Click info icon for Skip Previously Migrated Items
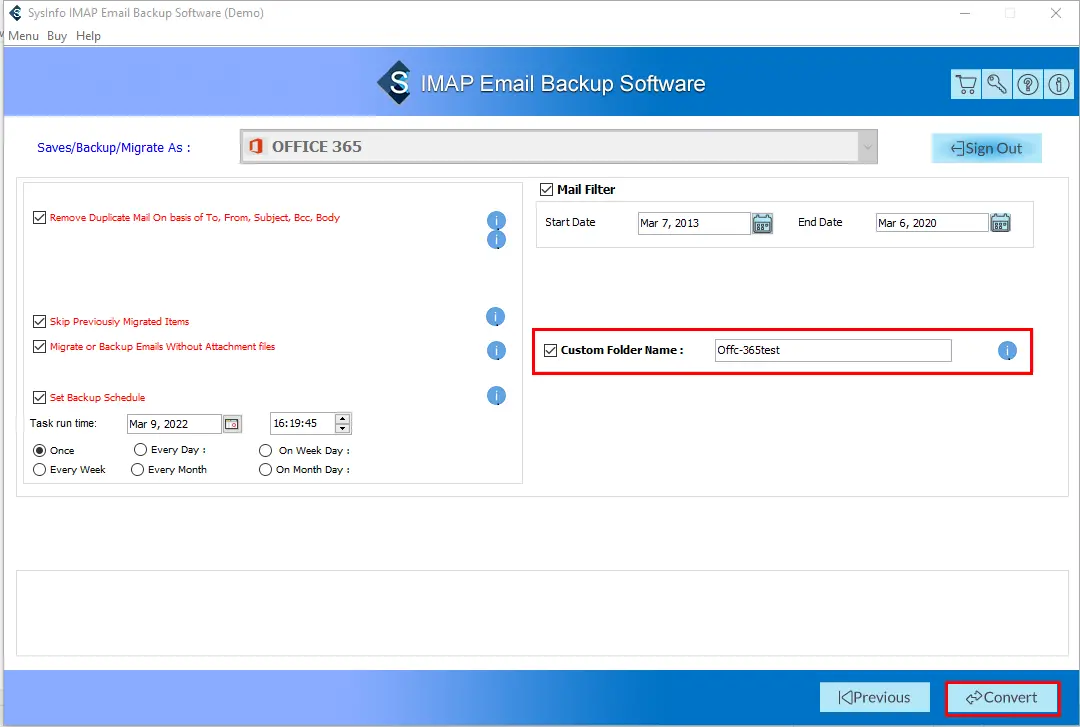This screenshot has height=727, width=1080. pyautogui.click(x=496, y=317)
